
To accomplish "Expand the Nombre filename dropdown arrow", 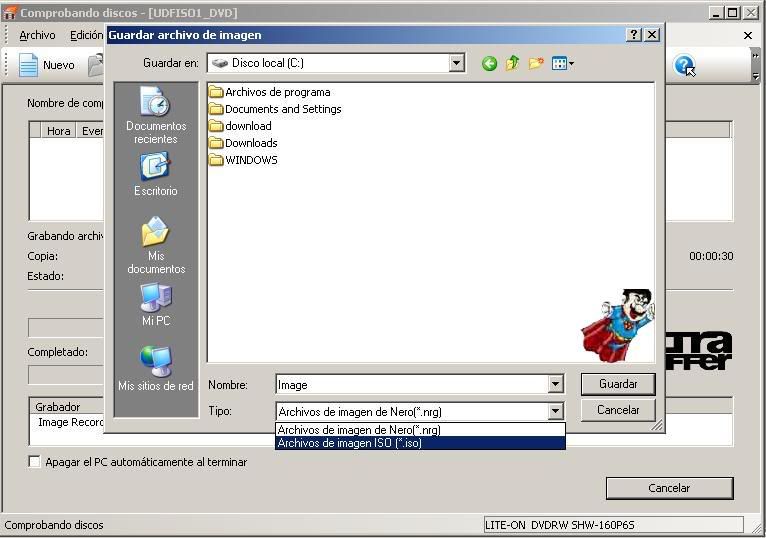I will (555, 385).
